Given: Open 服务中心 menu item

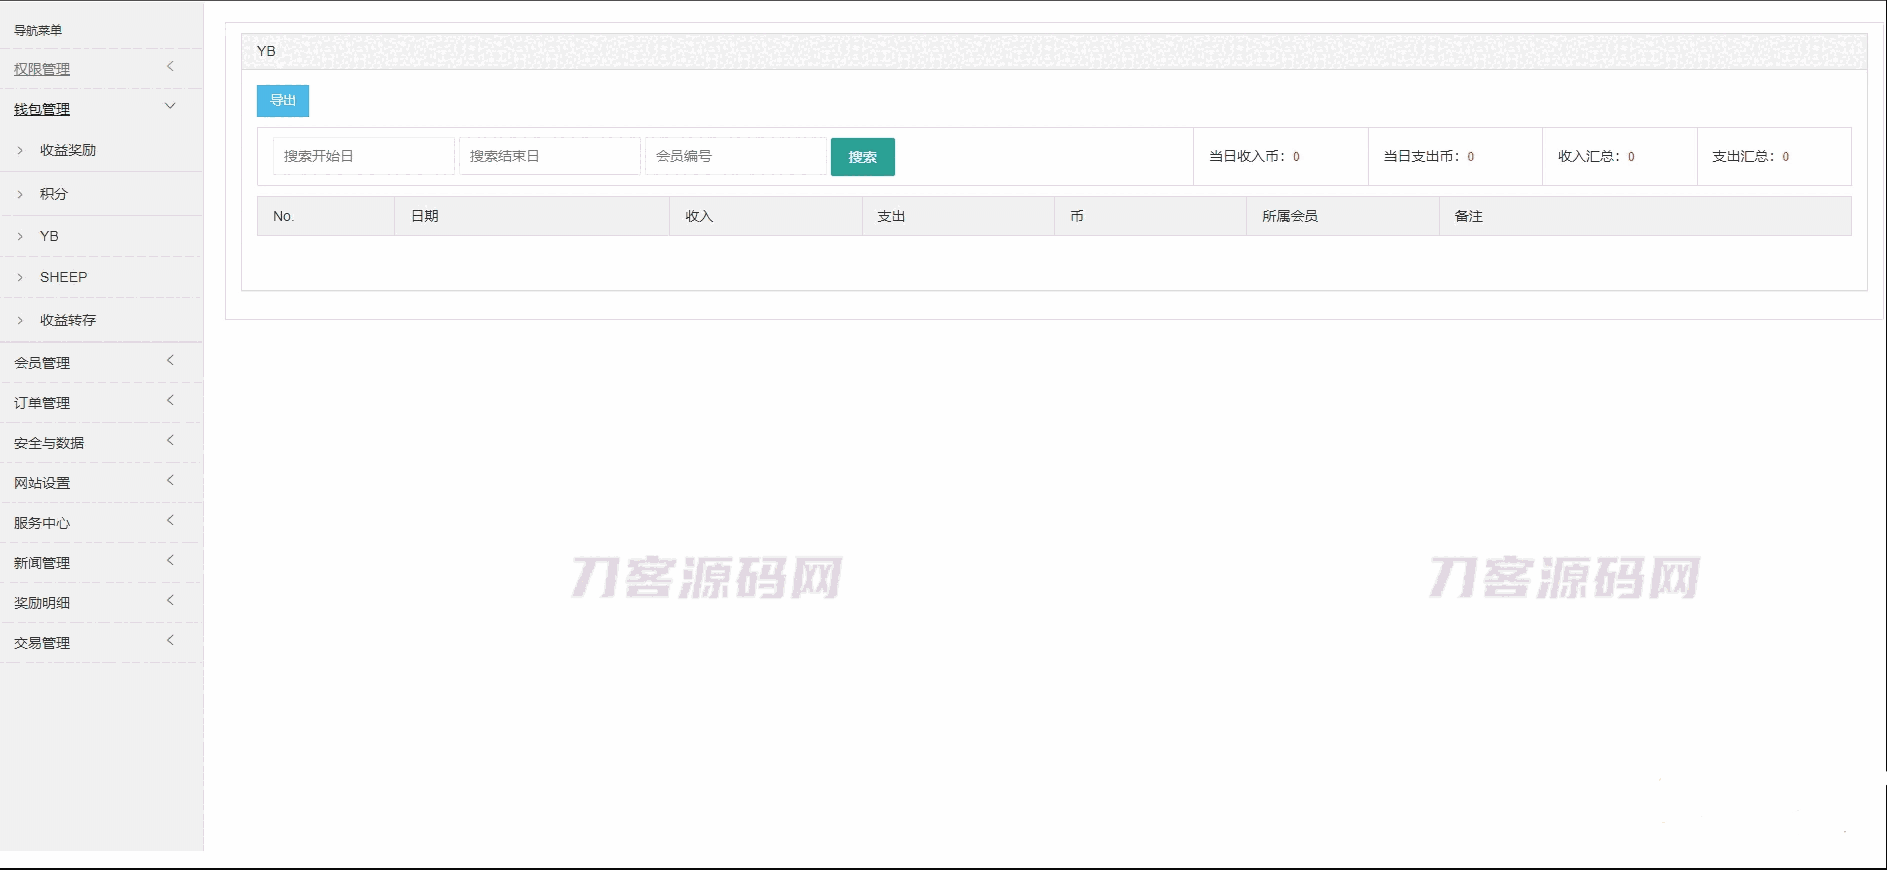Looking at the screenshot, I should point(42,523).
